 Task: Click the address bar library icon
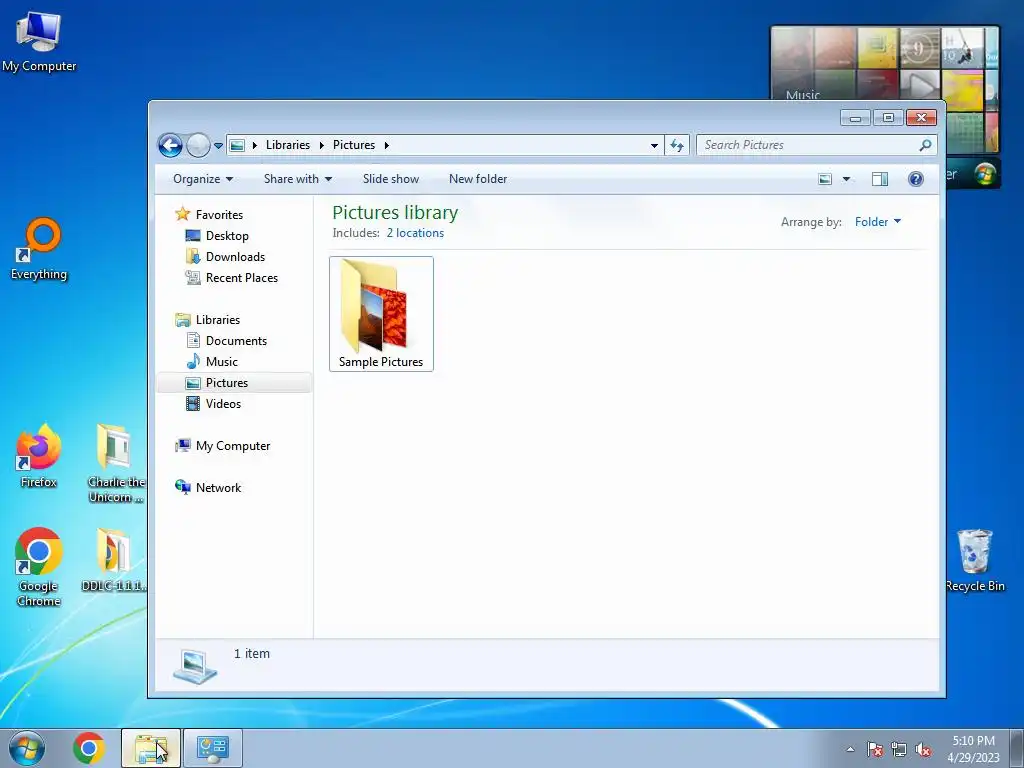pyautogui.click(x=237, y=145)
